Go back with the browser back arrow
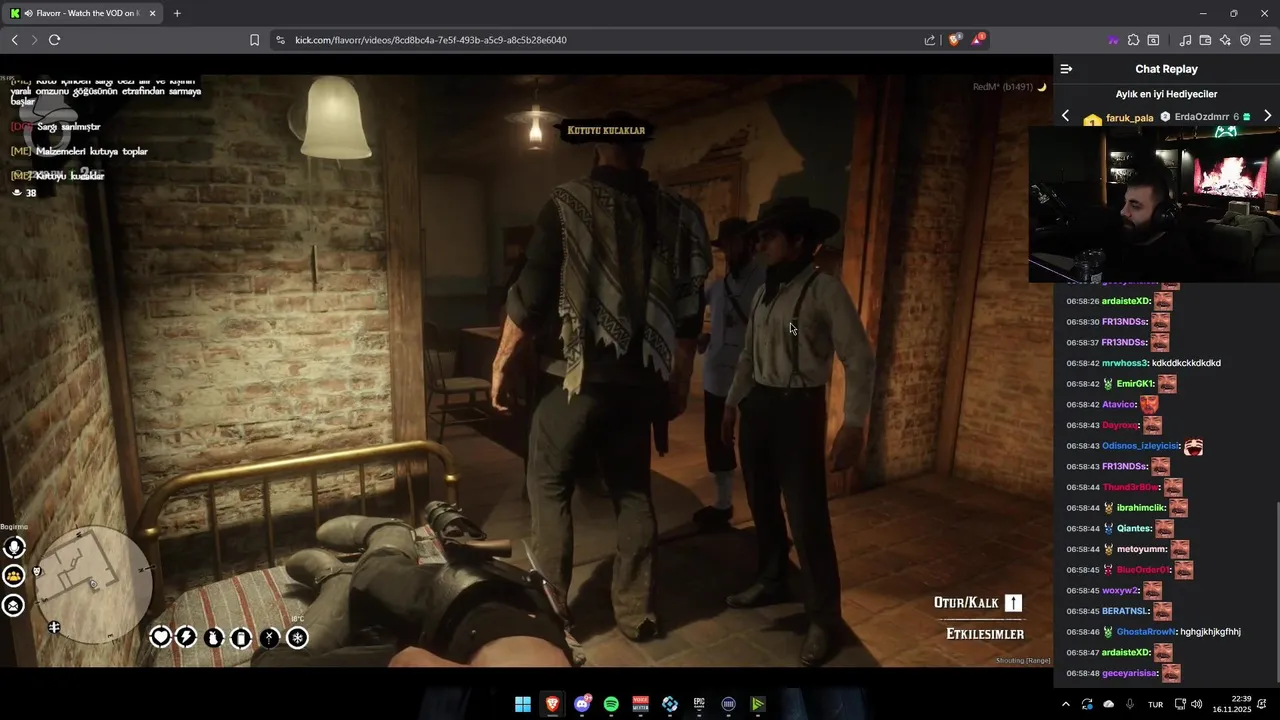 coord(15,40)
